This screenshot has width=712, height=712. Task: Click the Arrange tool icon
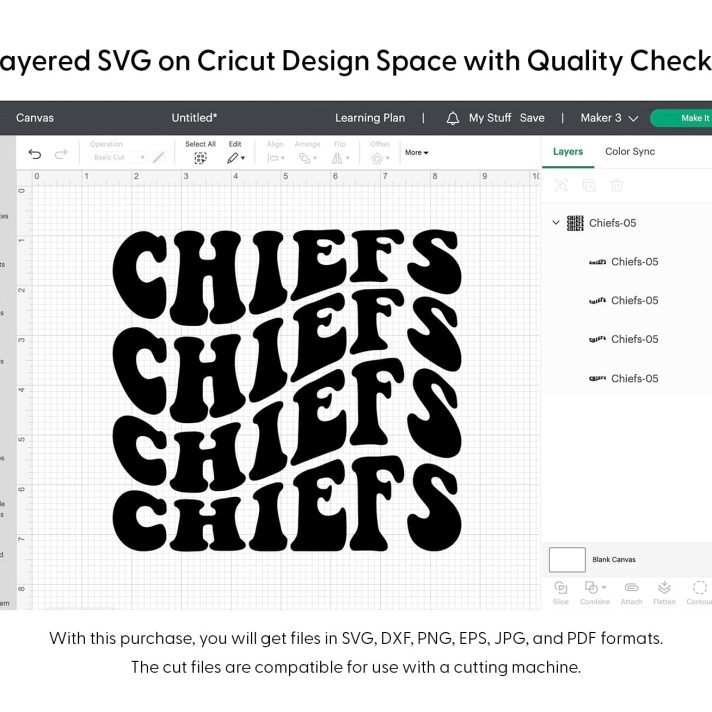[x=304, y=158]
